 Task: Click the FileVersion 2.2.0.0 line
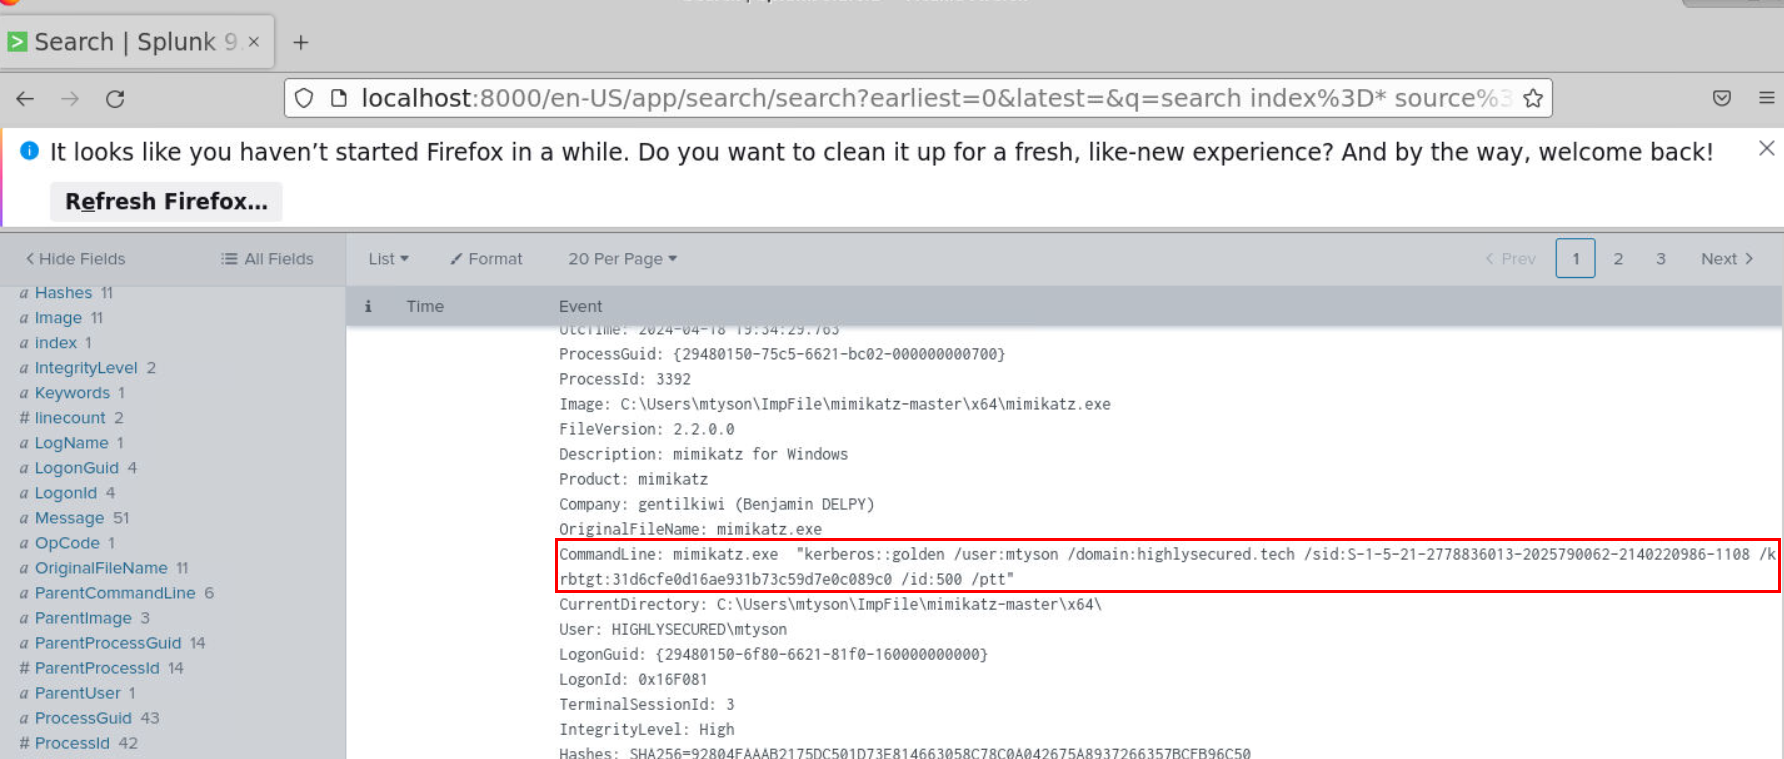646,429
